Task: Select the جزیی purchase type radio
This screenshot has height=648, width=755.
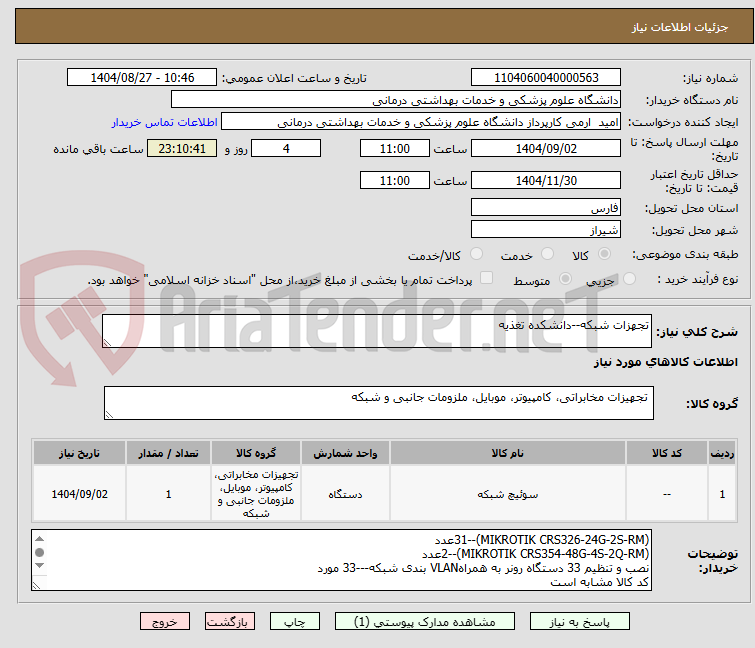Action: click(629, 279)
